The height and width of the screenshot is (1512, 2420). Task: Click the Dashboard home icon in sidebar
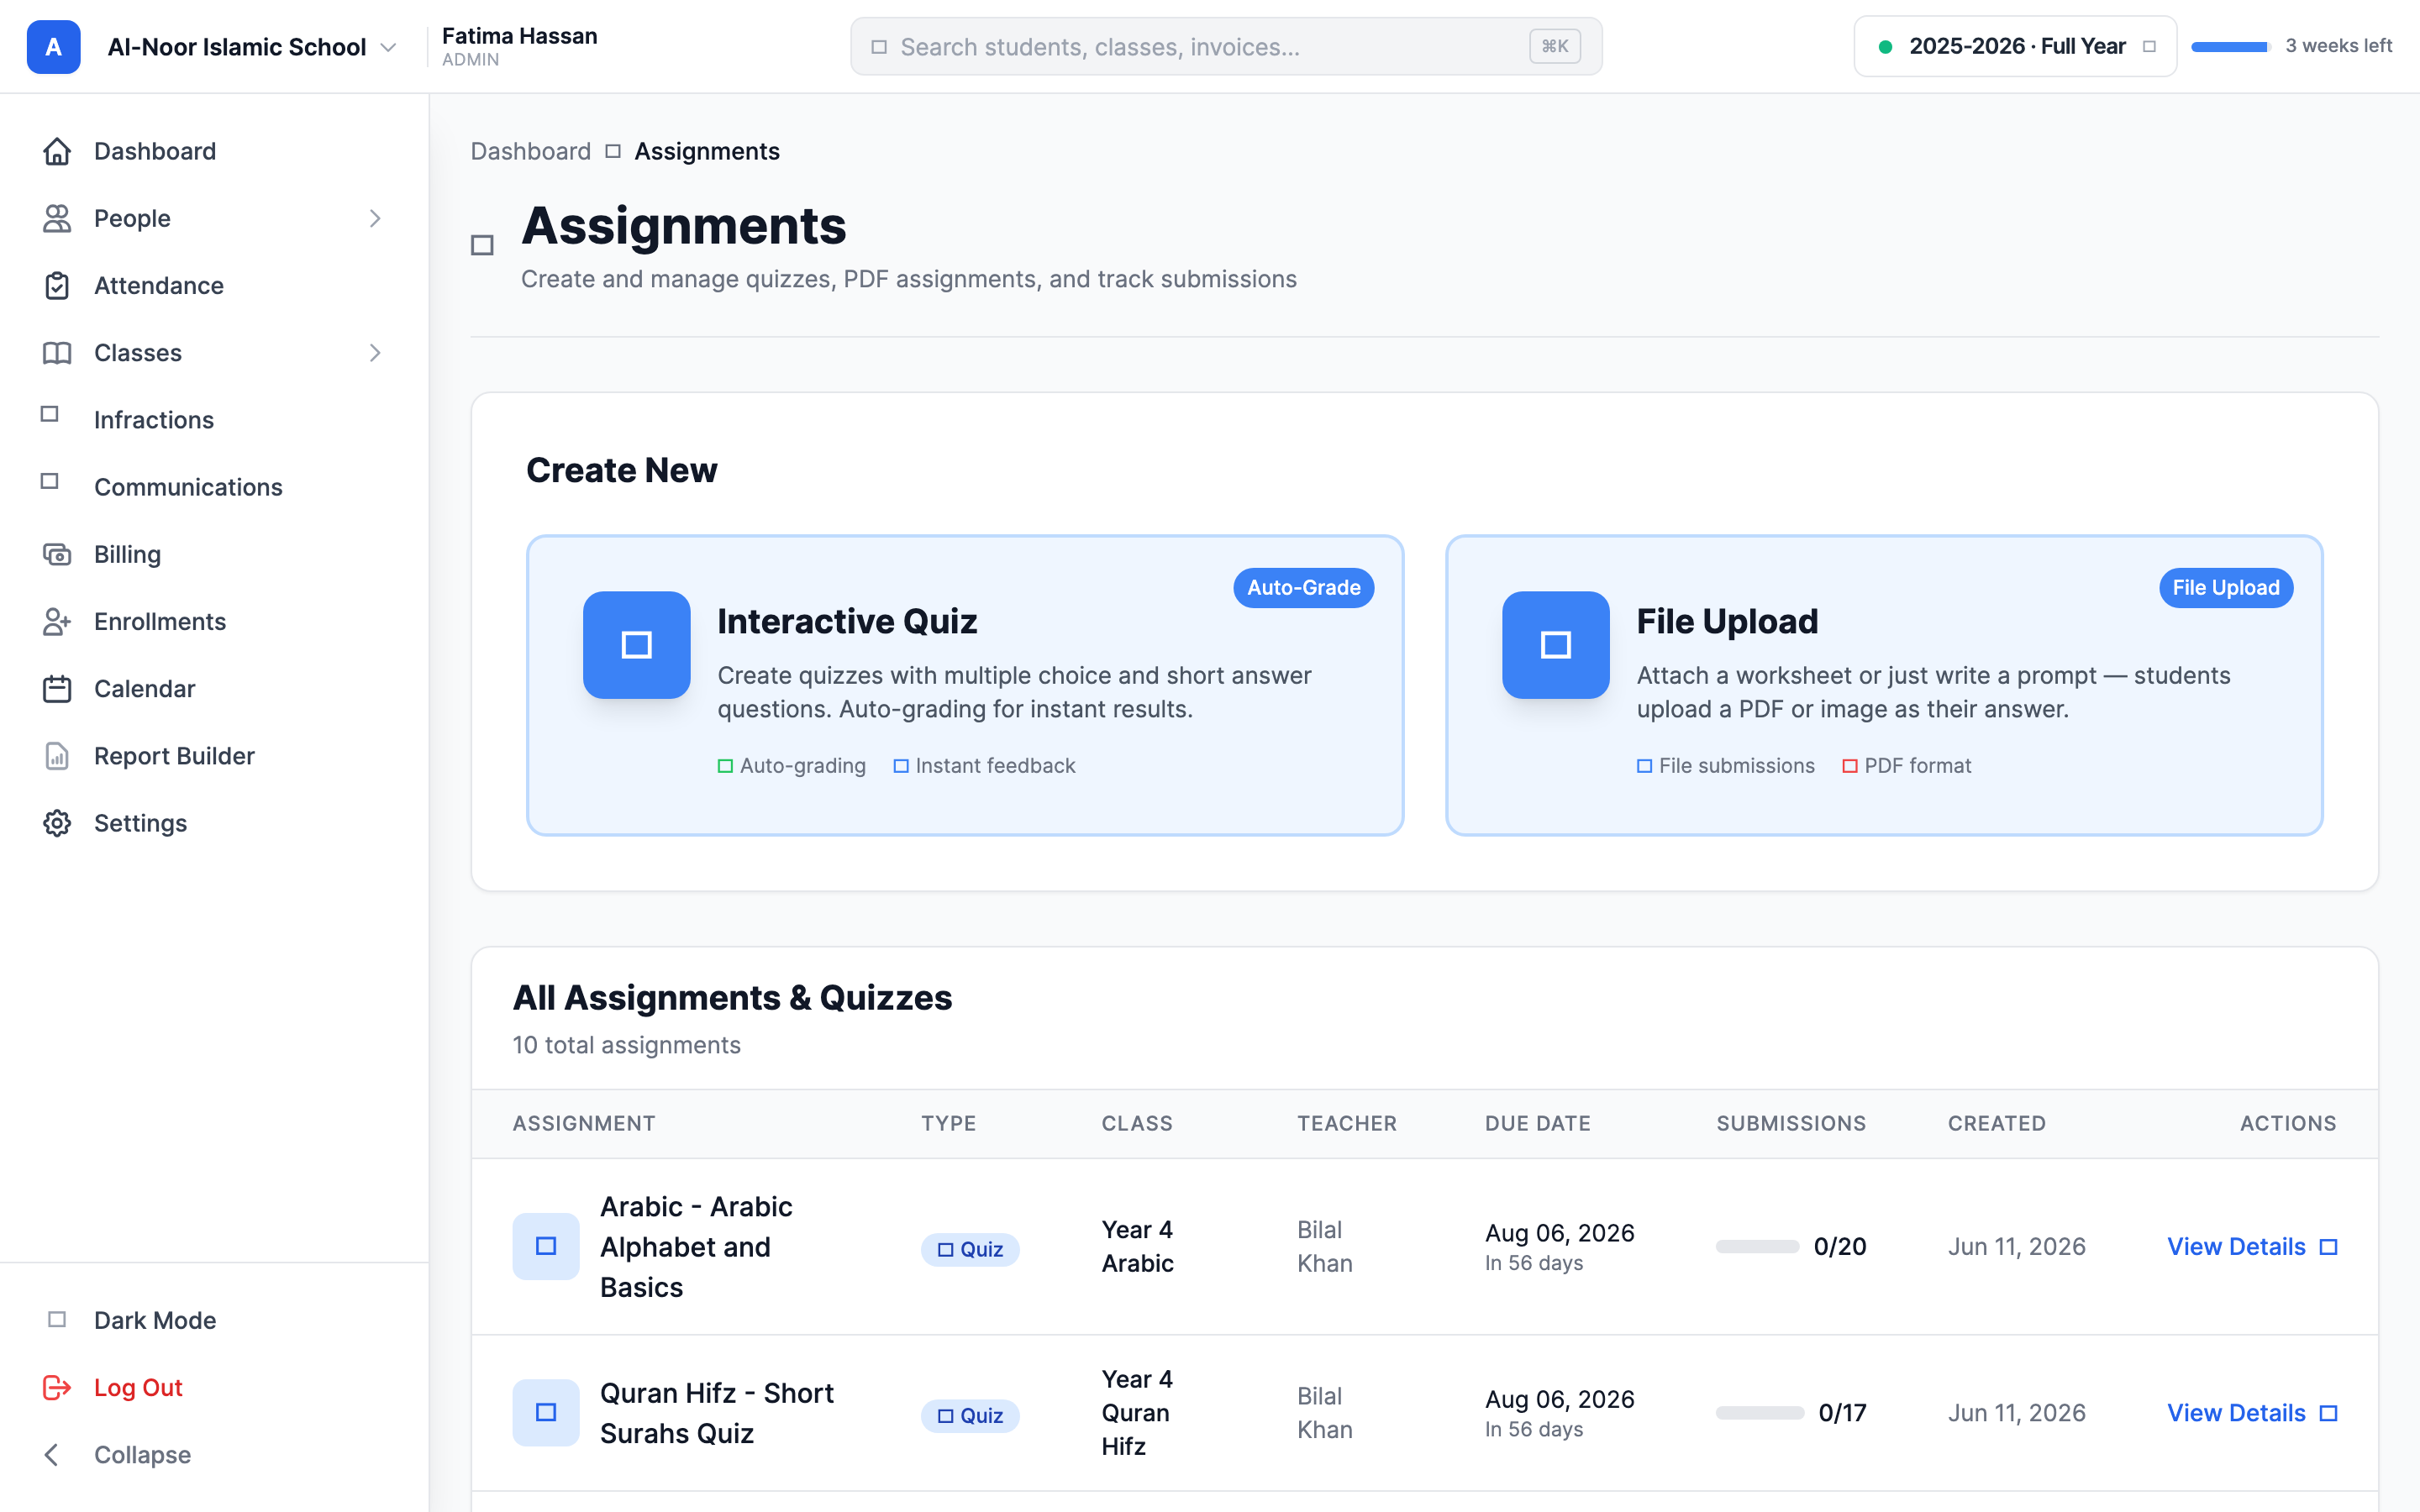[57, 151]
